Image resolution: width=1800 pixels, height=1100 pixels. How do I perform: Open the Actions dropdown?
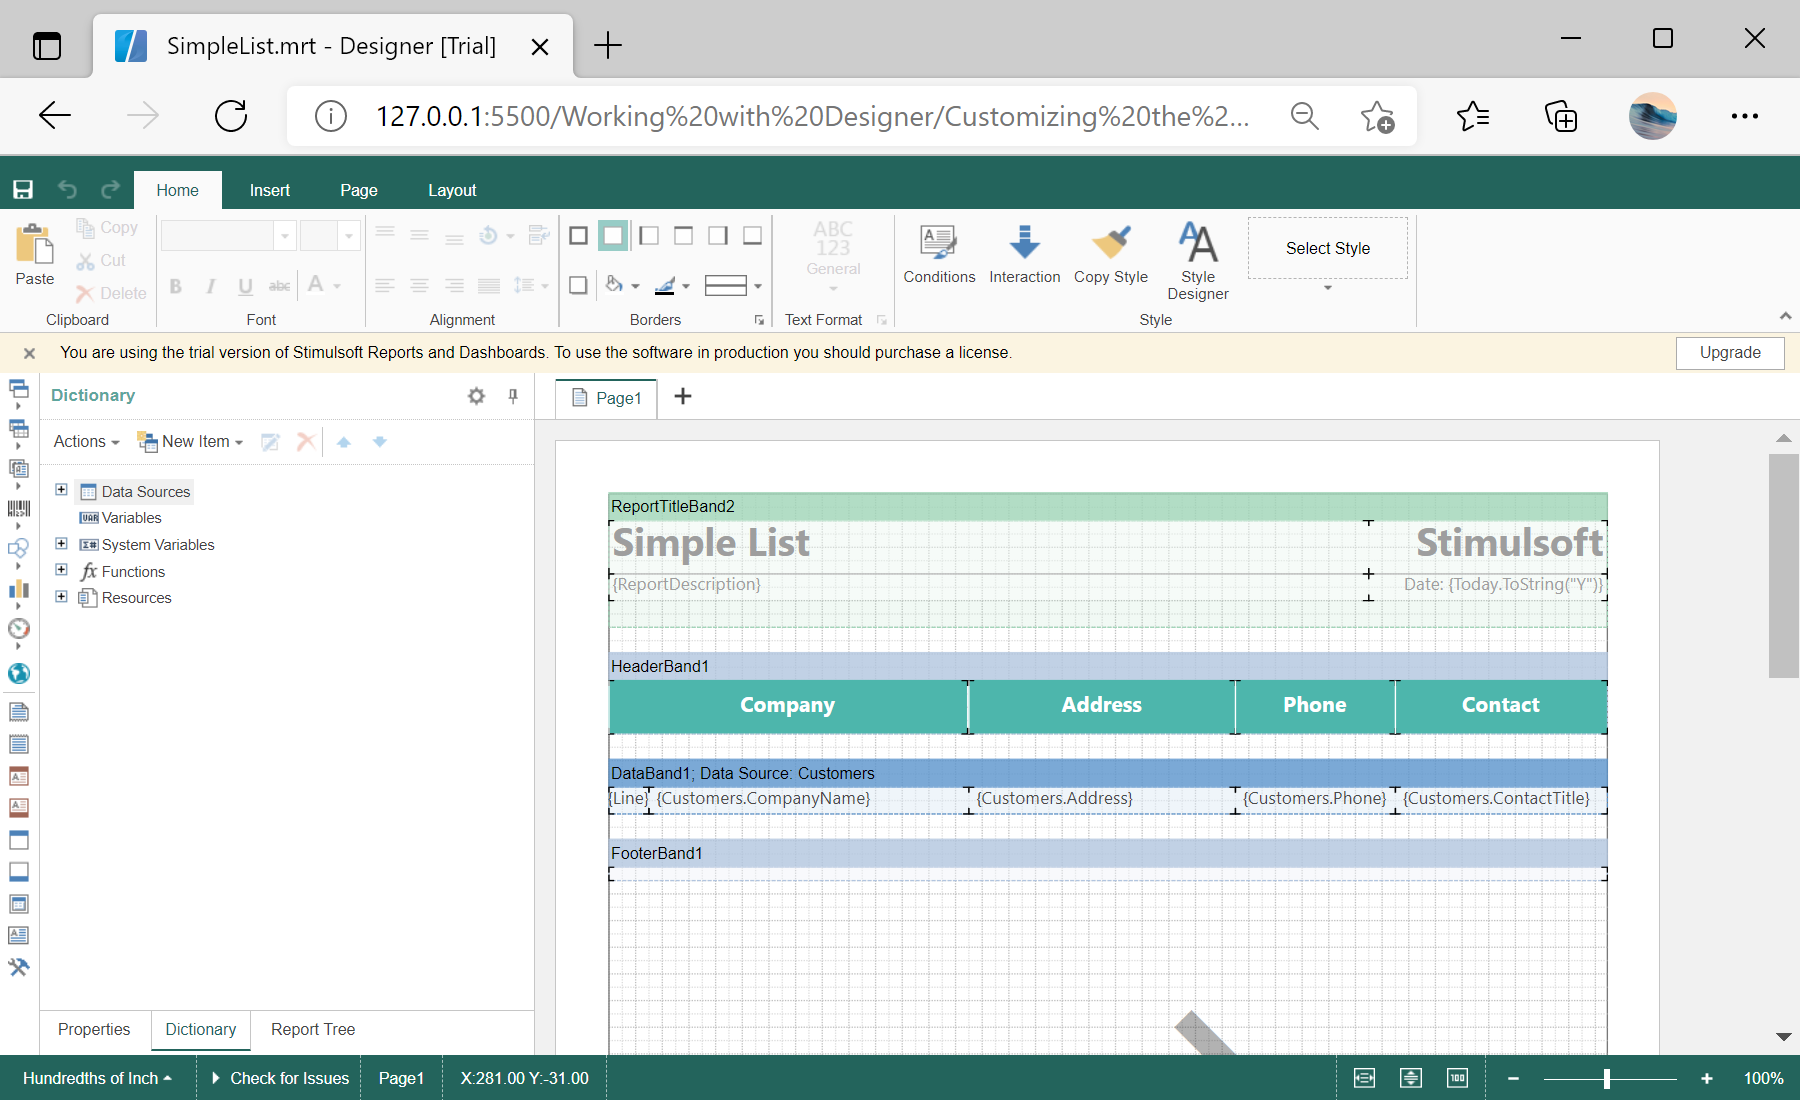86,442
